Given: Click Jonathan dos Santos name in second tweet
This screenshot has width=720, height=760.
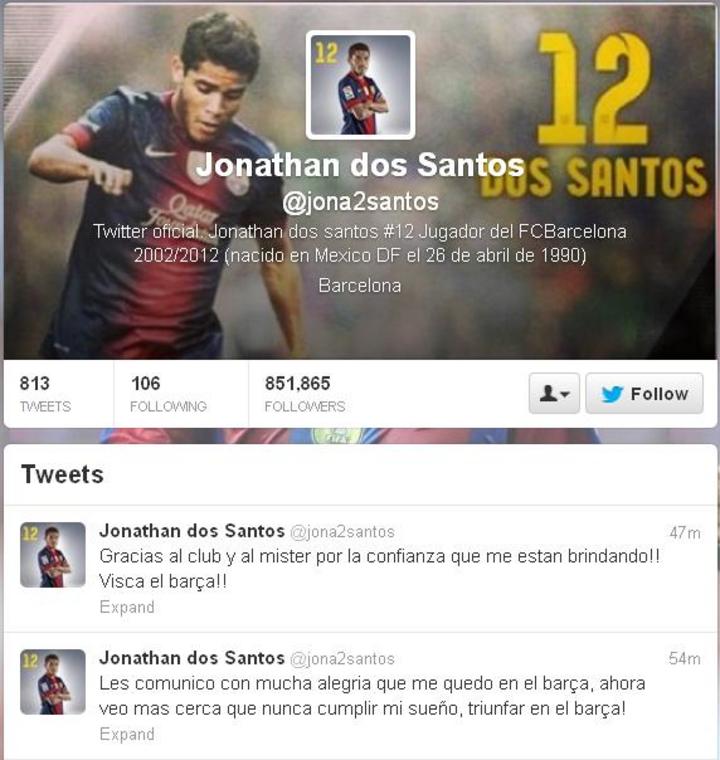Looking at the screenshot, I should (192, 658).
